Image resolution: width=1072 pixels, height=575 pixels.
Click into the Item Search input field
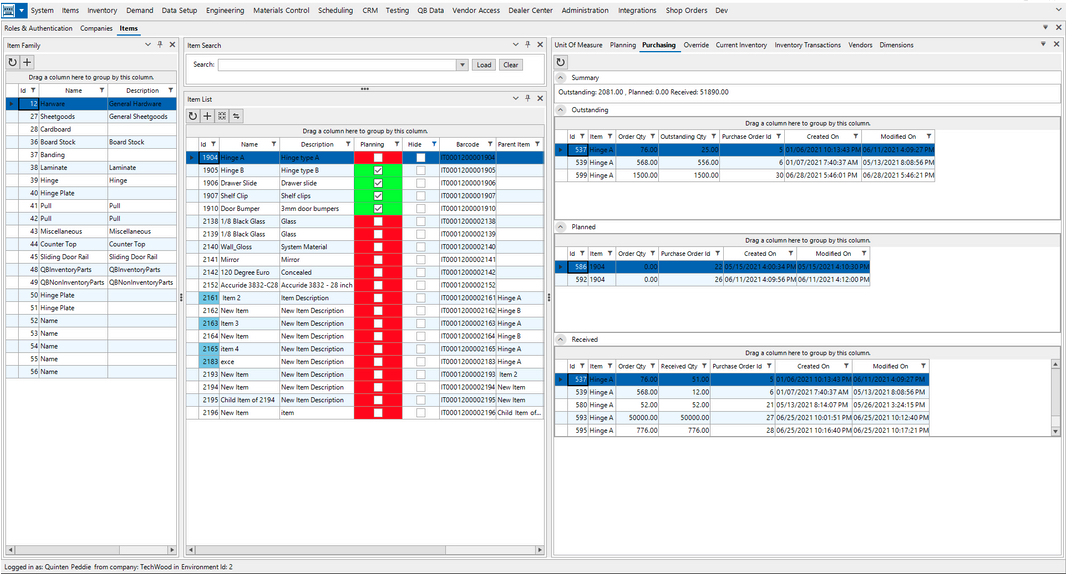tap(338, 65)
